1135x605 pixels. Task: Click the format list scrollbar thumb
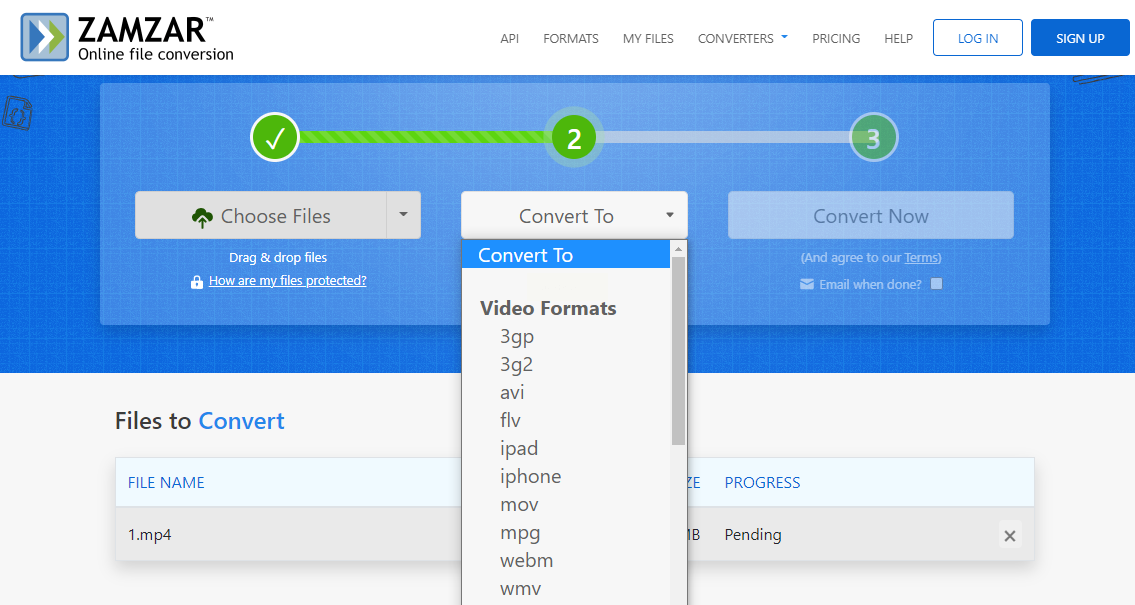(x=678, y=350)
